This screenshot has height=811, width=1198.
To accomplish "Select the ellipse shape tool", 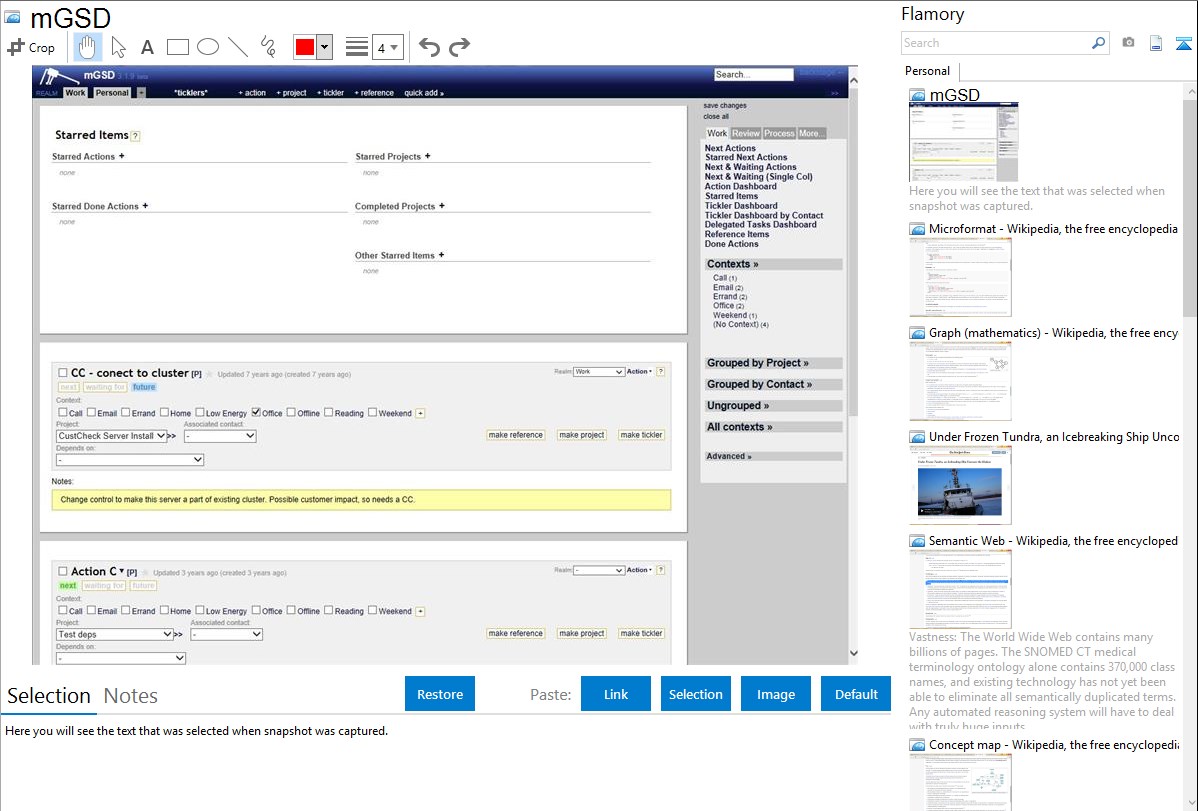I will pos(207,47).
